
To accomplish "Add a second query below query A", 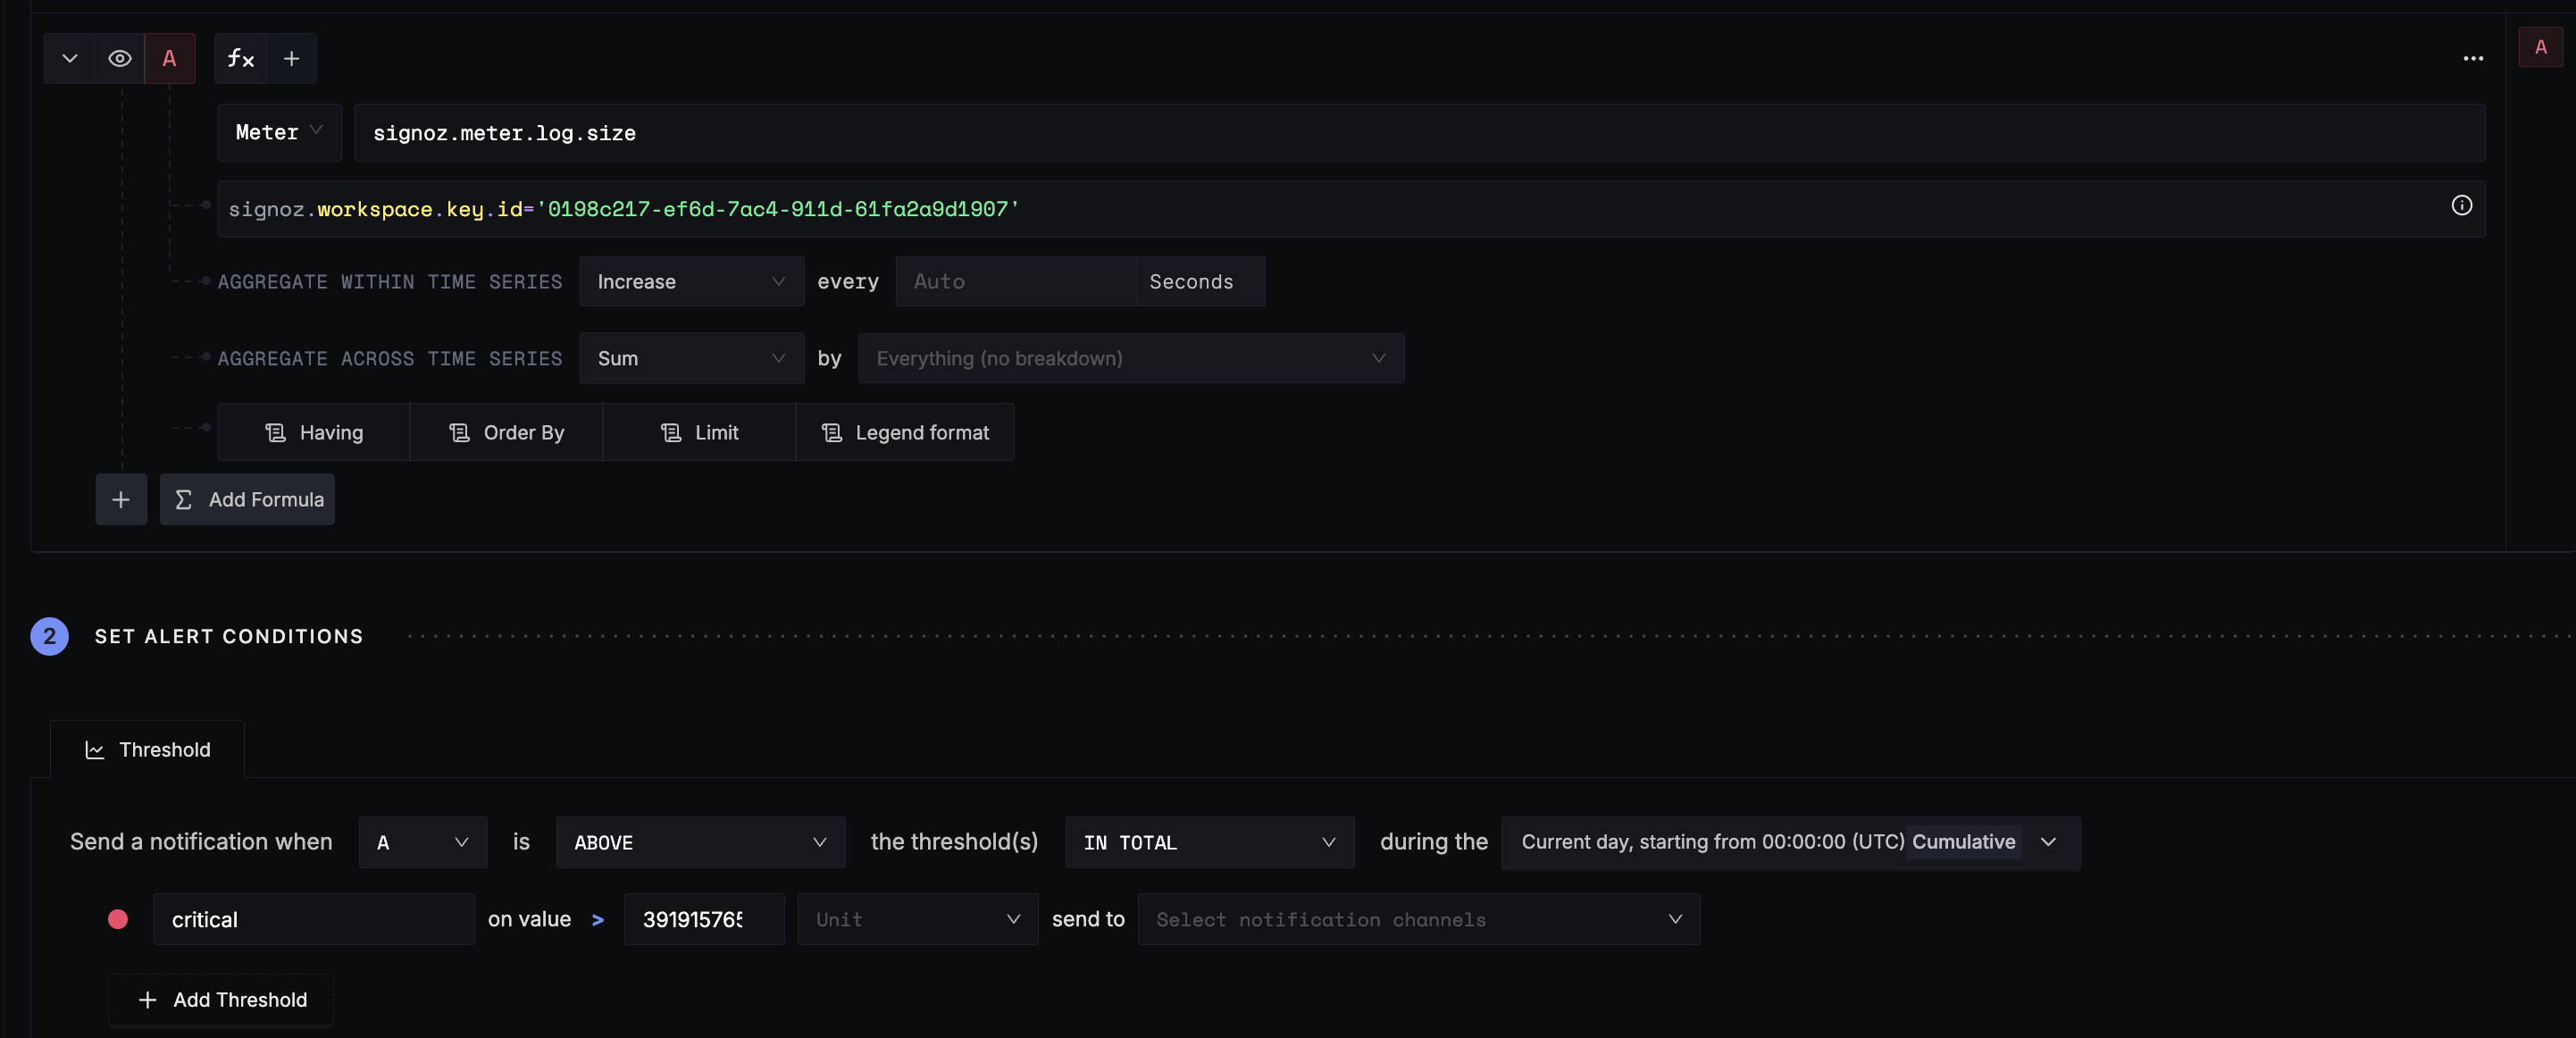I will [x=120, y=499].
